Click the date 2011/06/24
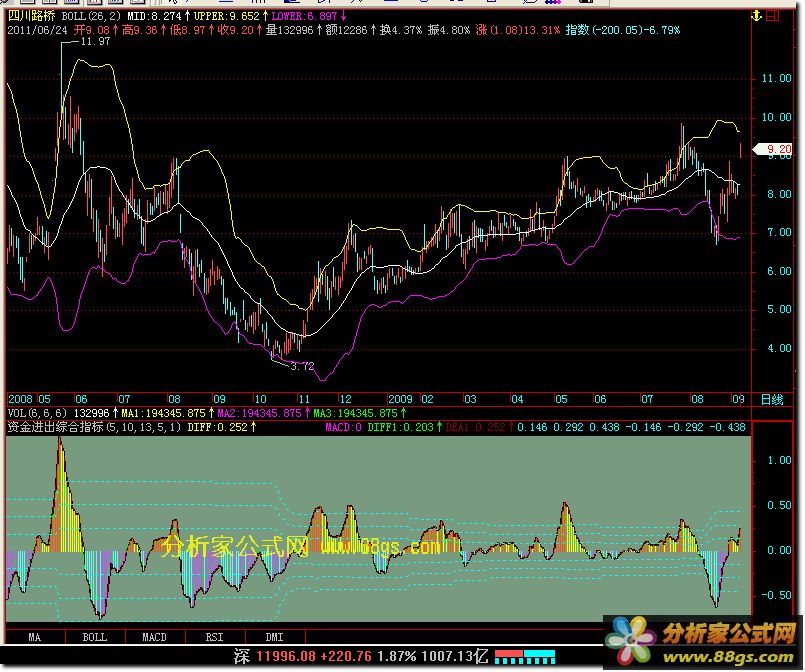The width and height of the screenshot is (805, 672). (37, 30)
